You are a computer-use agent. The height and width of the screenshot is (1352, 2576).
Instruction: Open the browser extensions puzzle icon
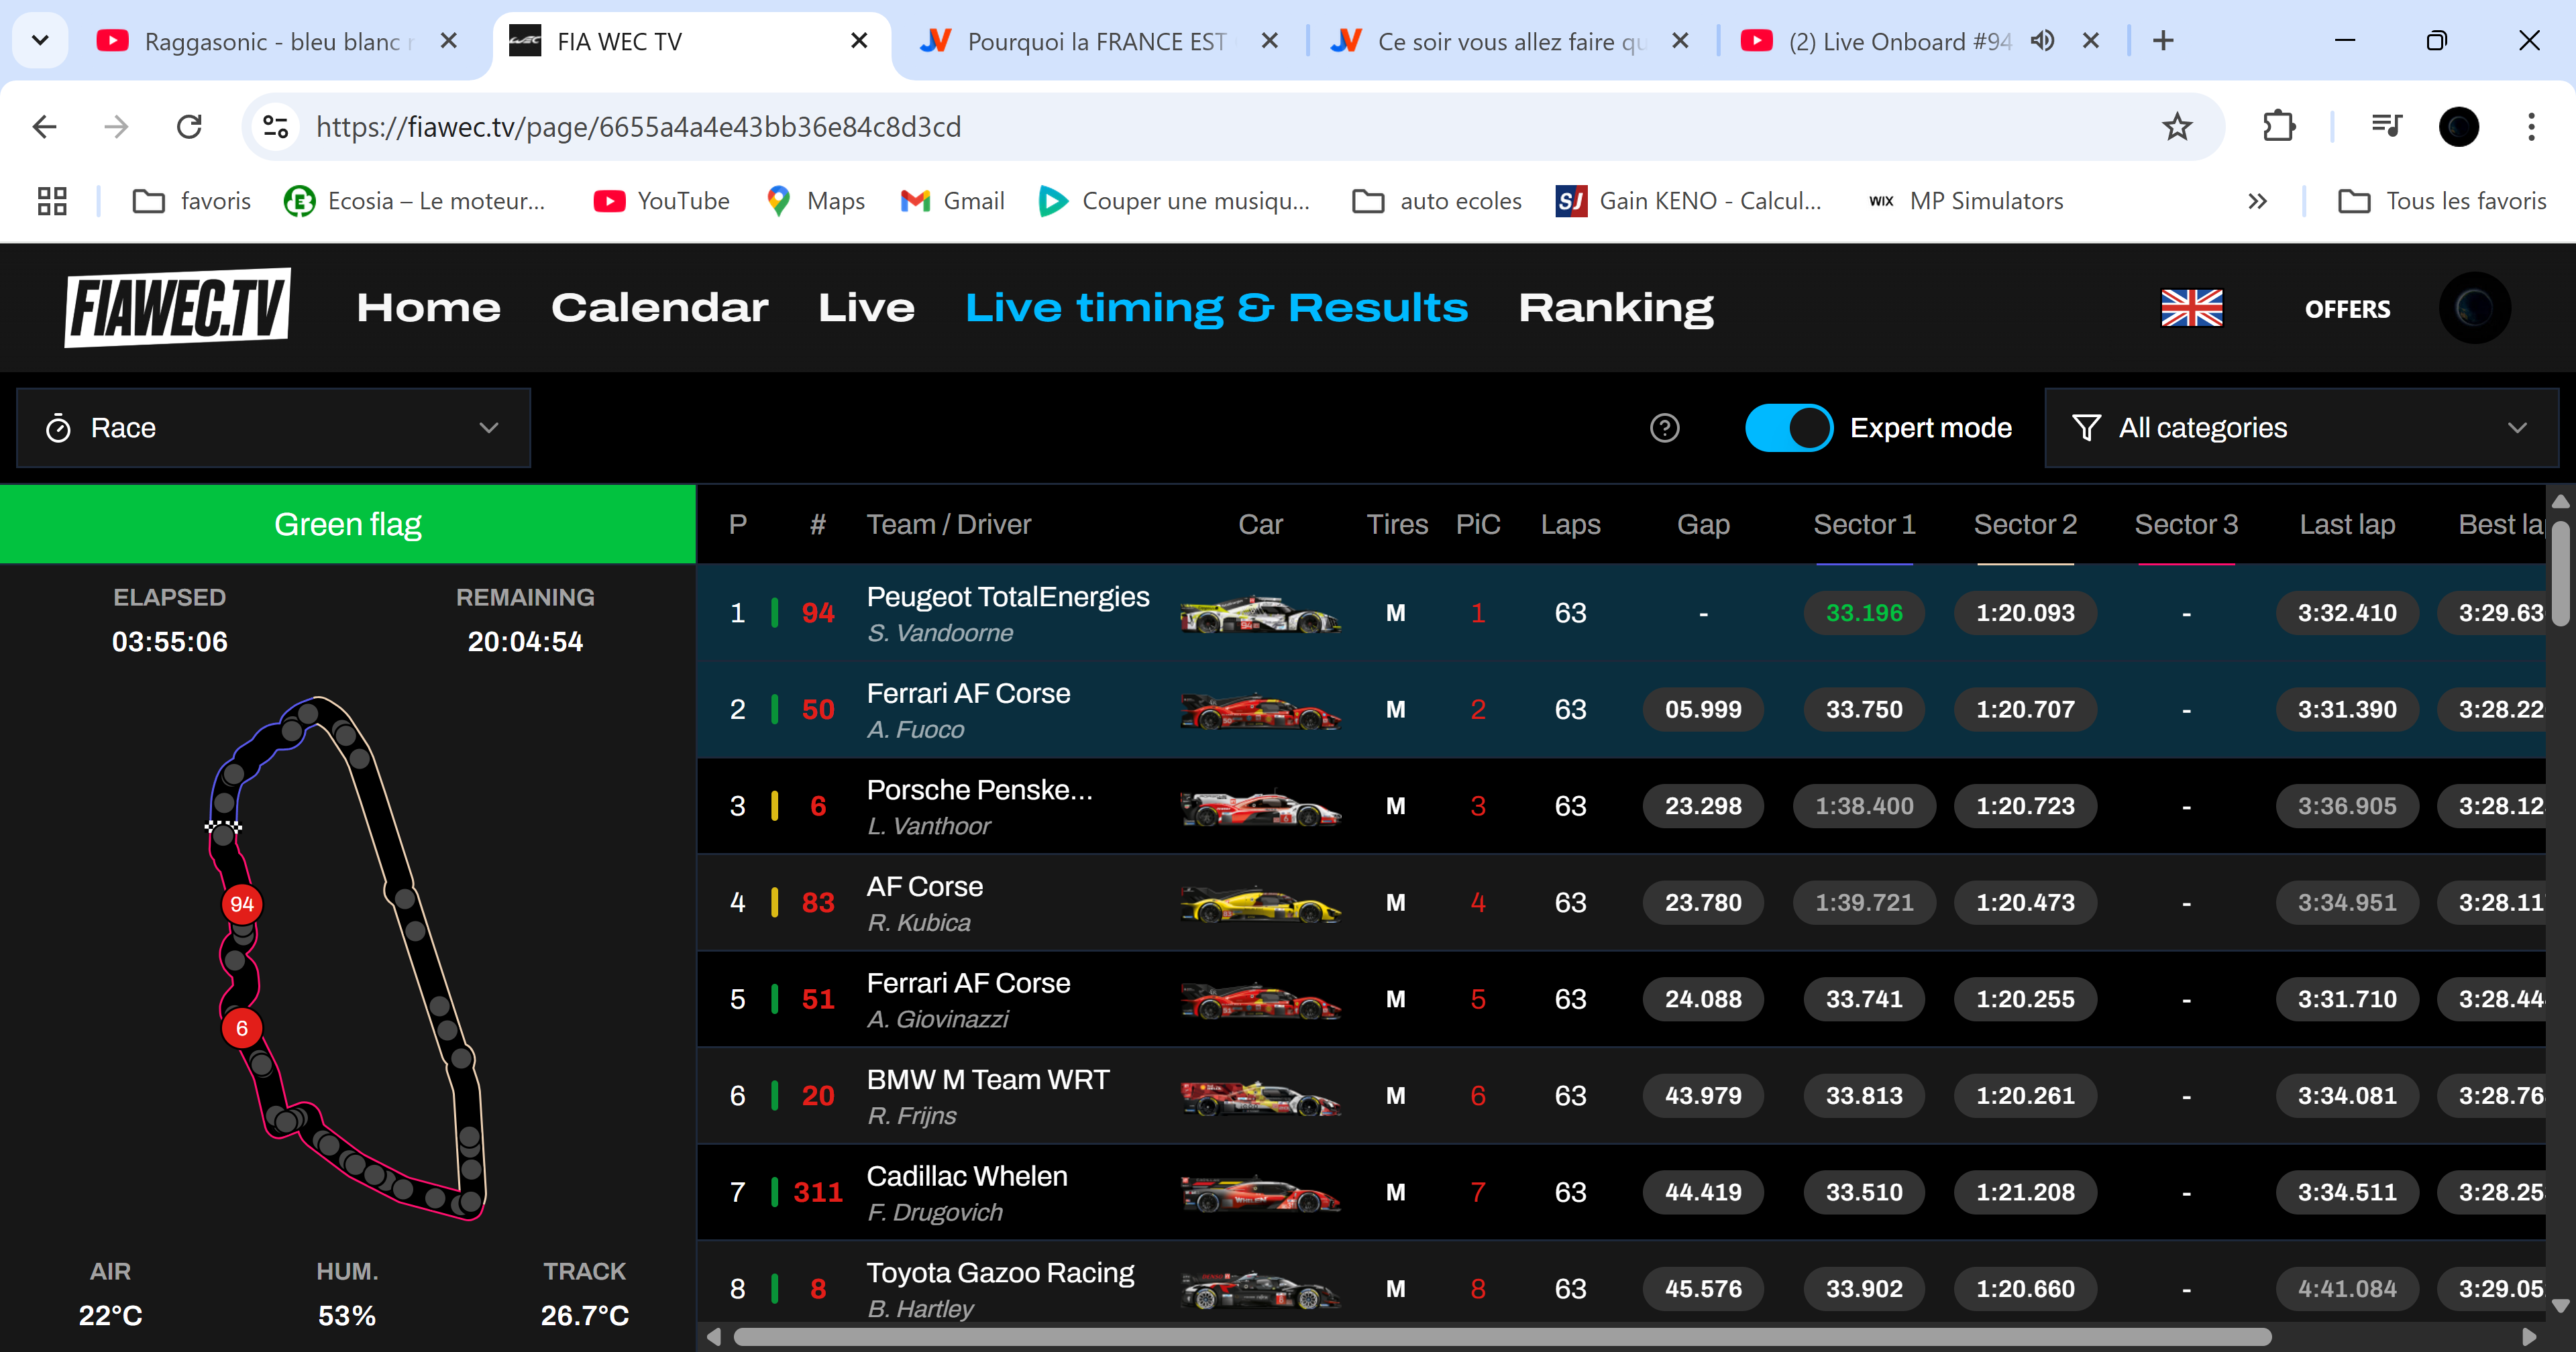click(x=2278, y=127)
